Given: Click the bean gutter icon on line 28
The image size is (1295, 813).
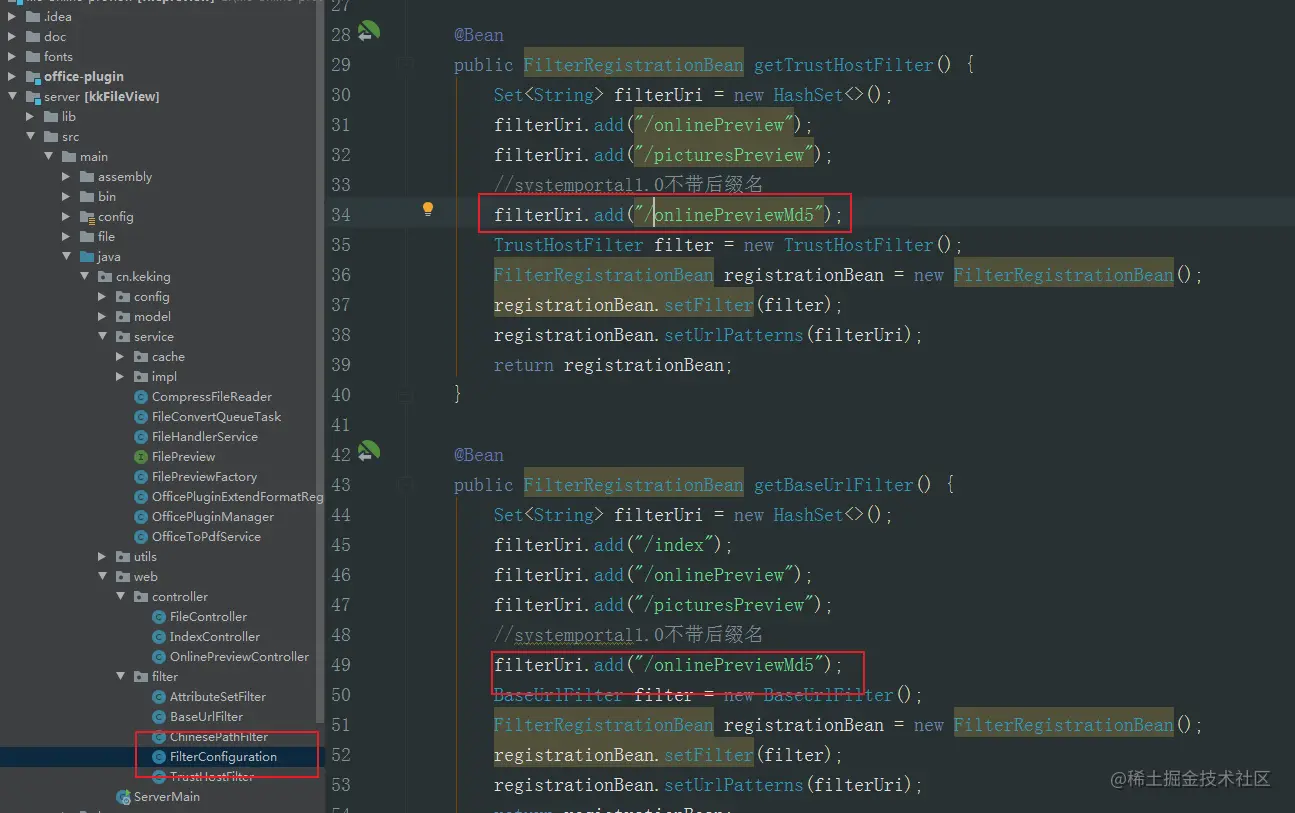Looking at the screenshot, I should [369, 32].
